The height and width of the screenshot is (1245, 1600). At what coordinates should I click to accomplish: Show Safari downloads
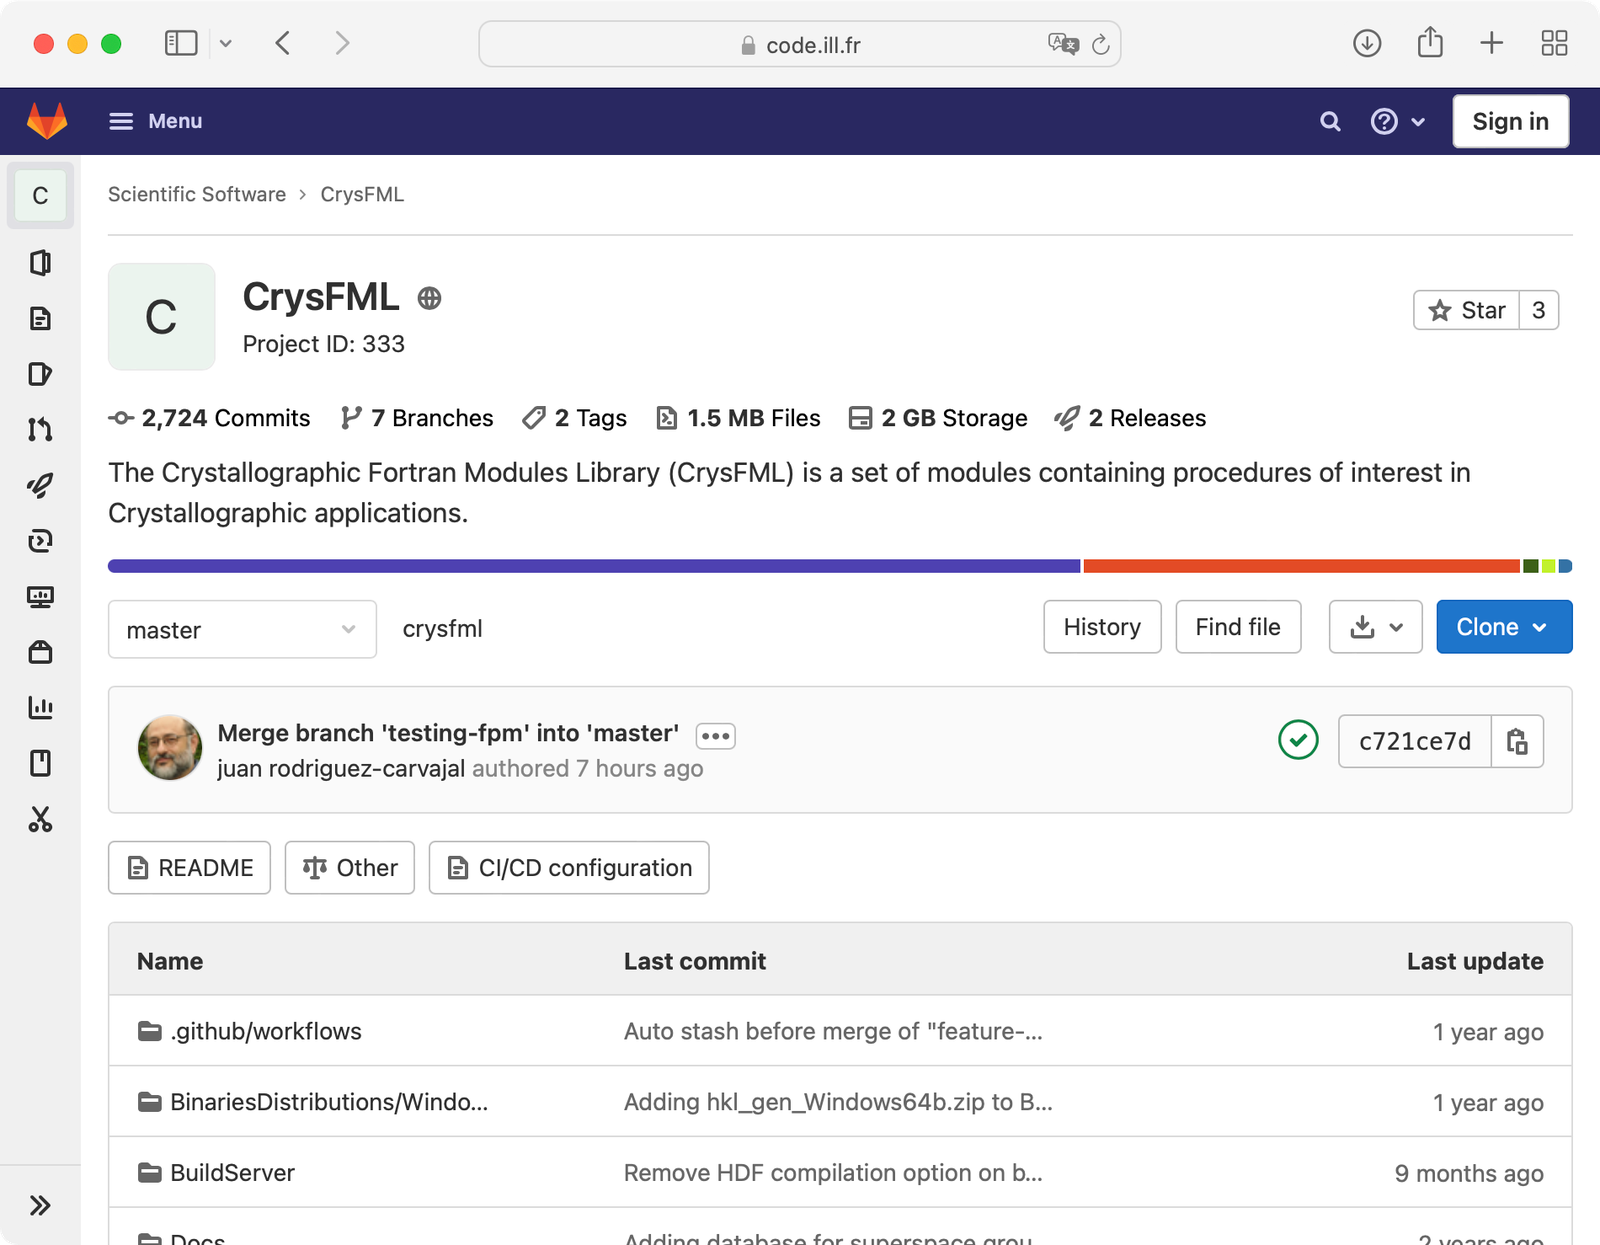coord(1367,43)
